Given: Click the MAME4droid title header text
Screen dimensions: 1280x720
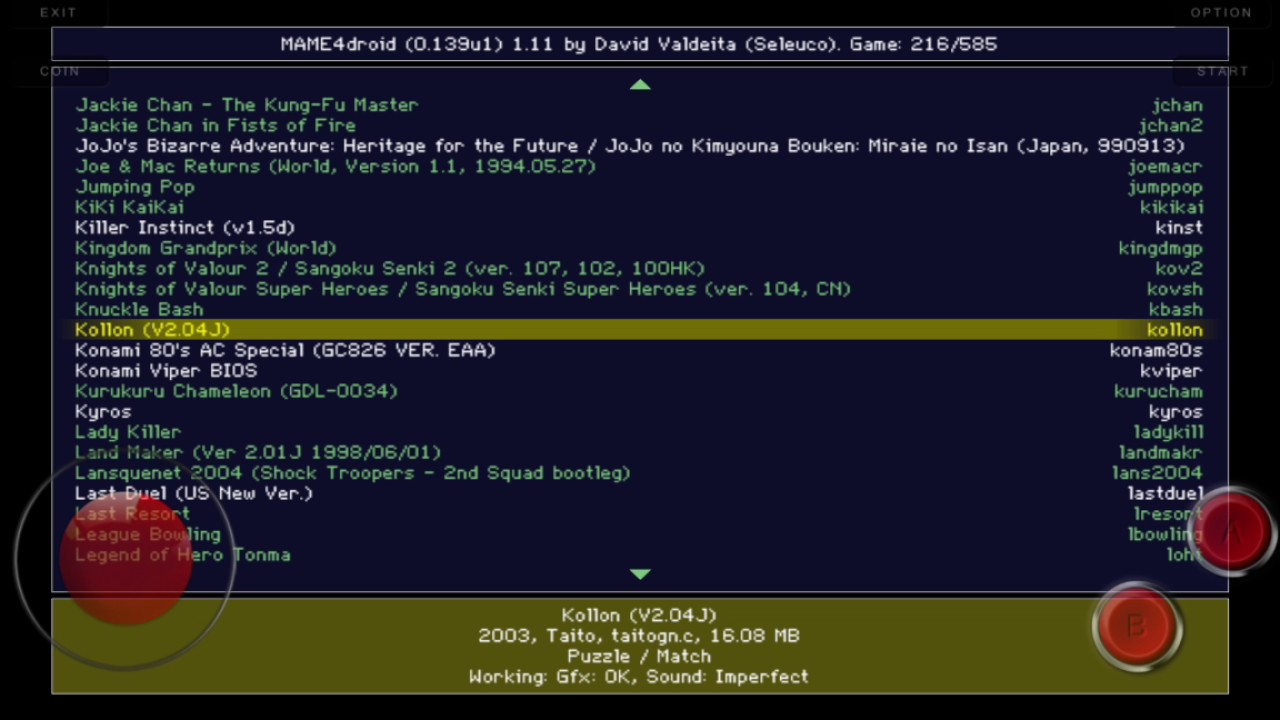Looking at the screenshot, I should pos(639,44).
